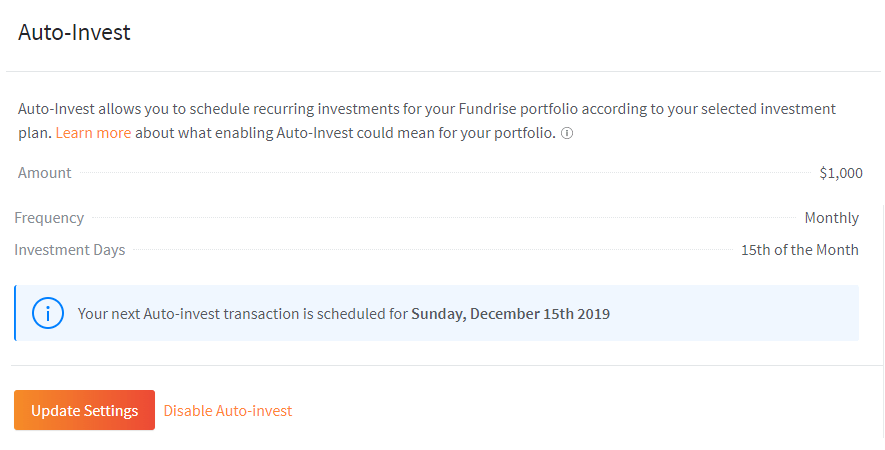The image size is (885, 450).
Task: Click the Auto-Invest description paragraph's first line
Action: tap(300, 109)
